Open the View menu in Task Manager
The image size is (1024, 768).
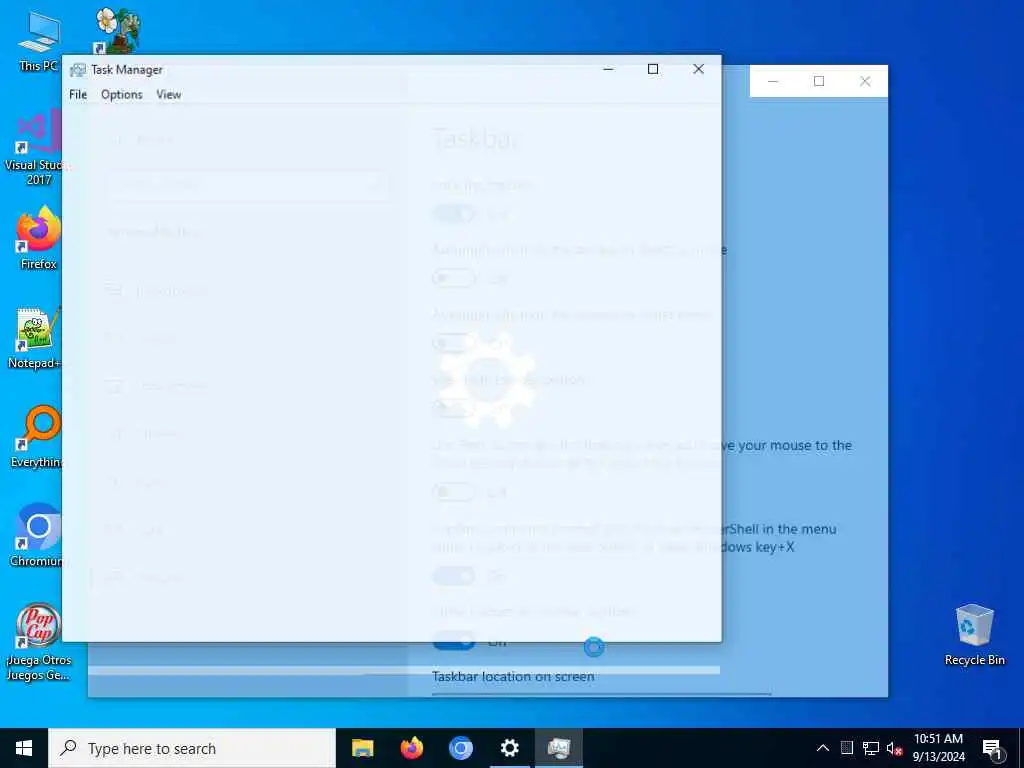click(168, 95)
